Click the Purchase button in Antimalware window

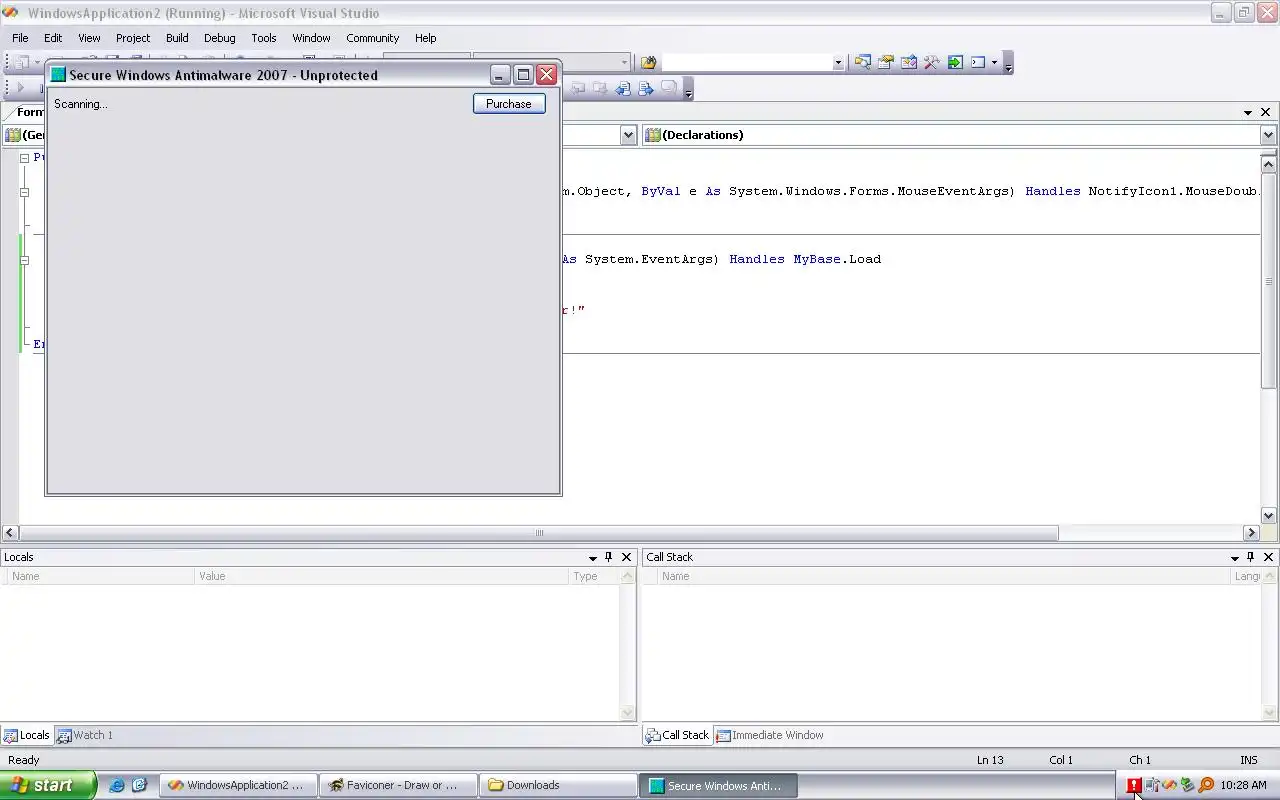point(509,104)
